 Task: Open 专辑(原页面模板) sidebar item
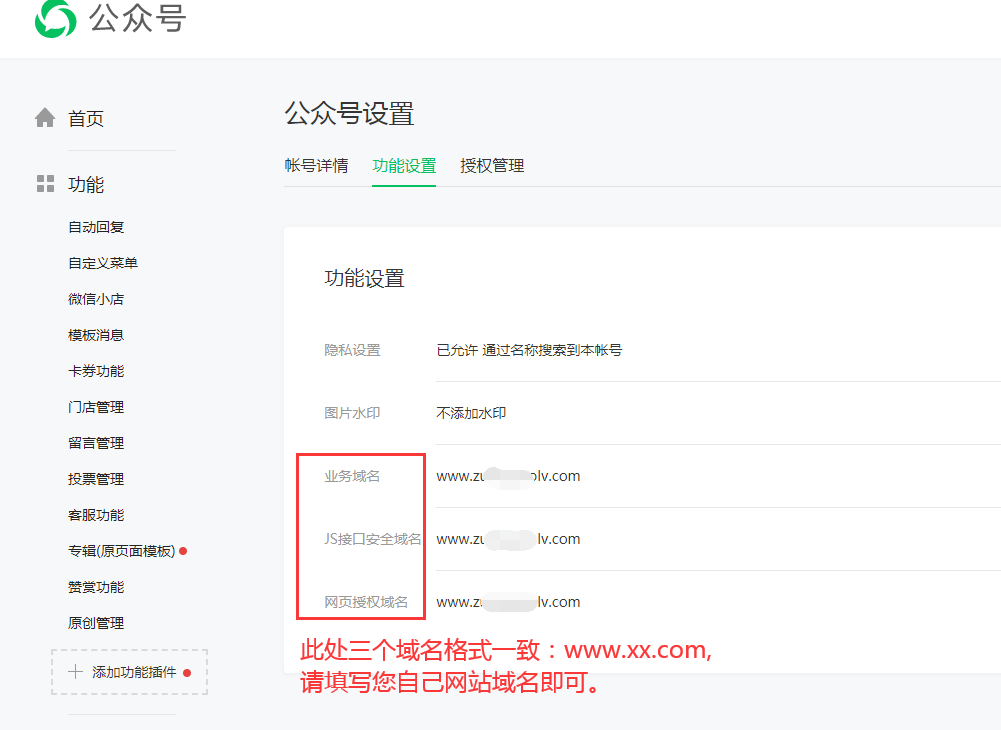121,551
